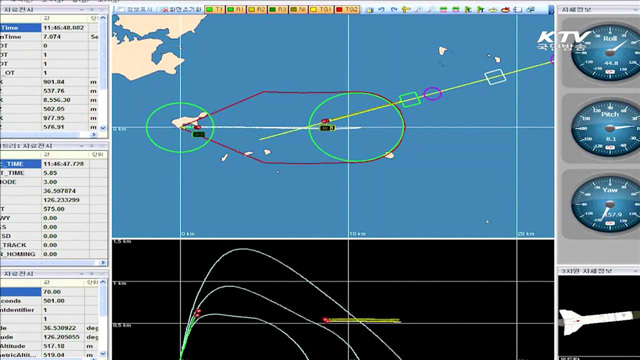
Task: Toggle the TG1 yellow track button
Action: 321,9
